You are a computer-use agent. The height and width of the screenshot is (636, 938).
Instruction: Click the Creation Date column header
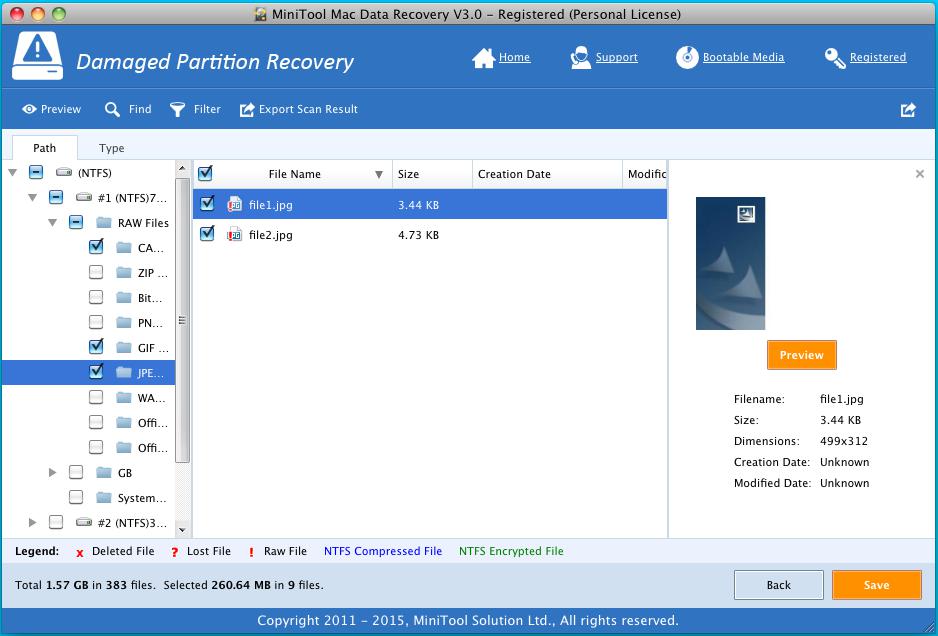(x=547, y=174)
